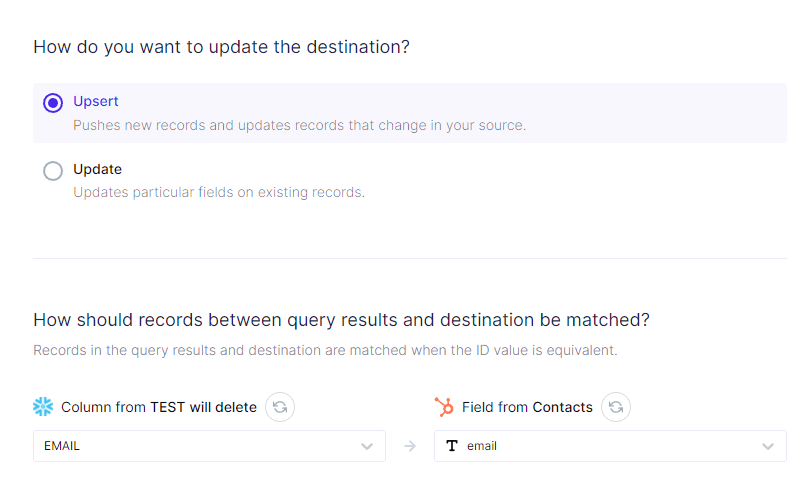Screen dimensions: 805x493
Task: Click the Update option label
Action: pos(97,170)
